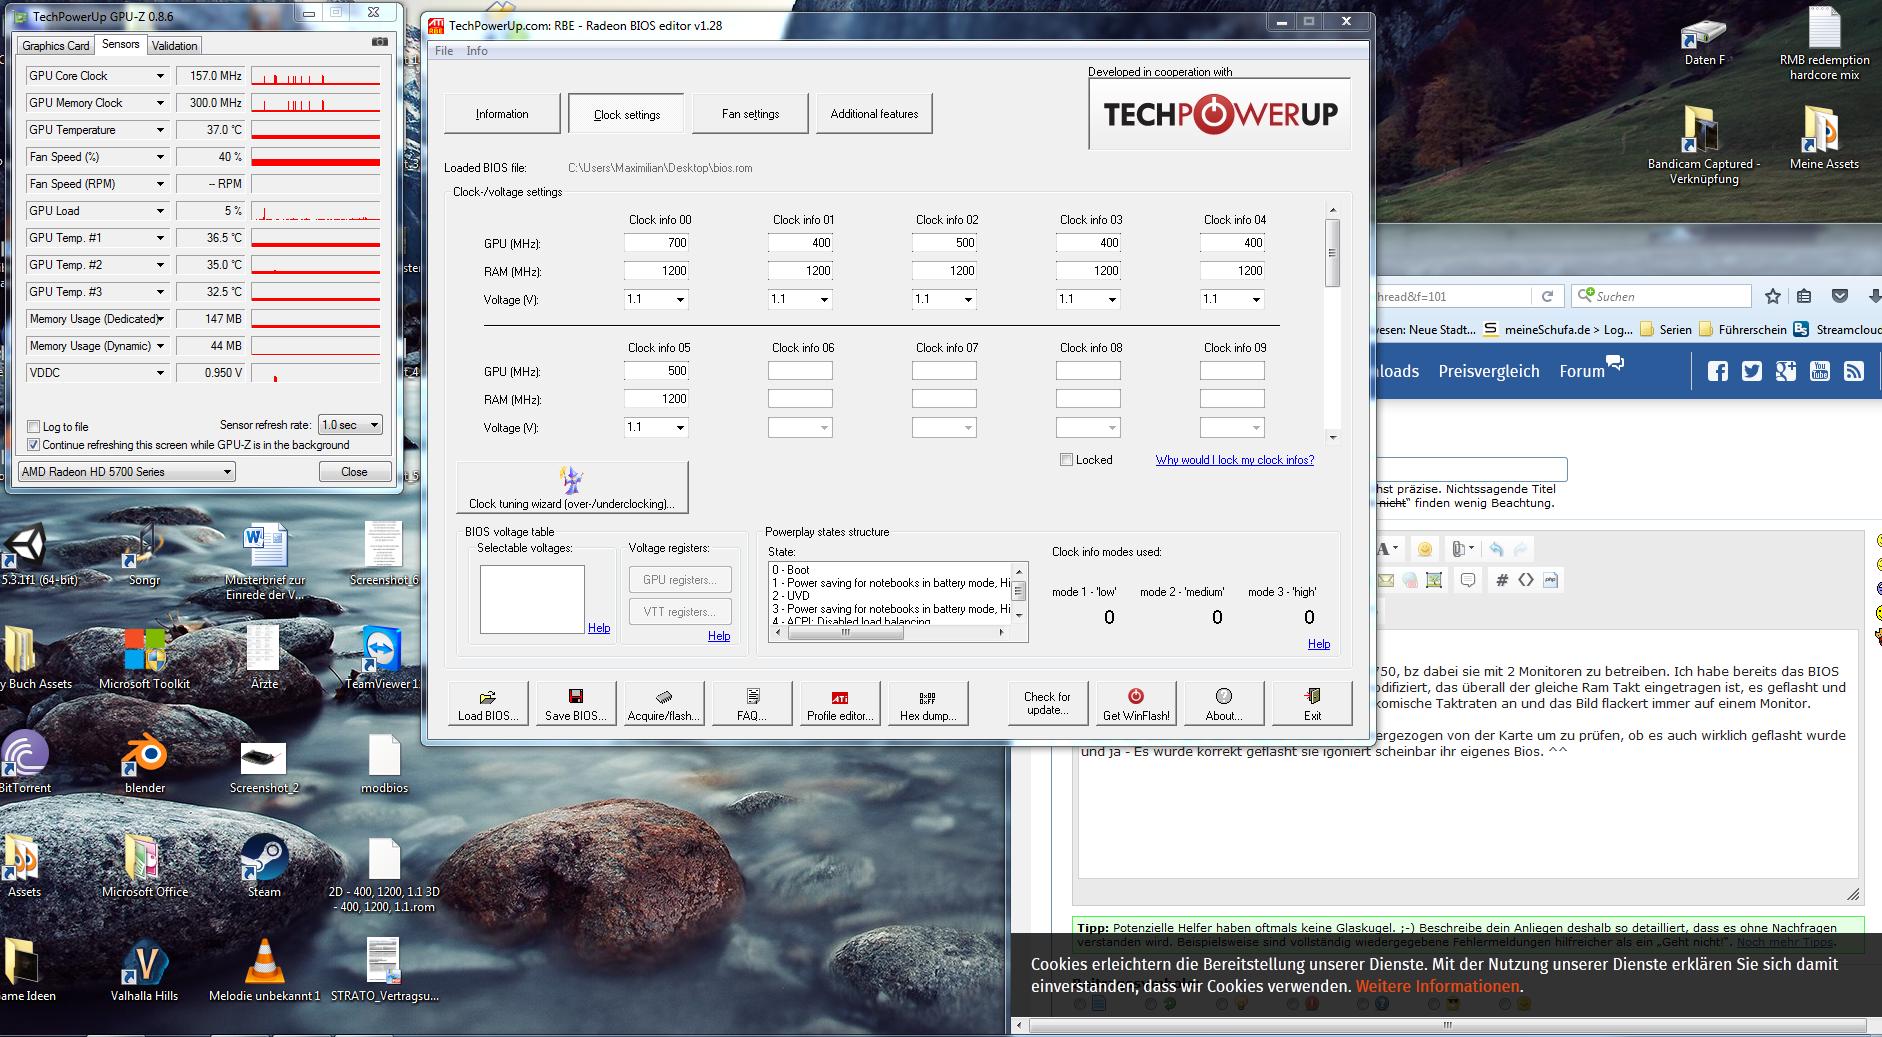Open the GPU Core Clock sensor dropdown
This screenshot has height=1037, width=1882.
(x=160, y=76)
